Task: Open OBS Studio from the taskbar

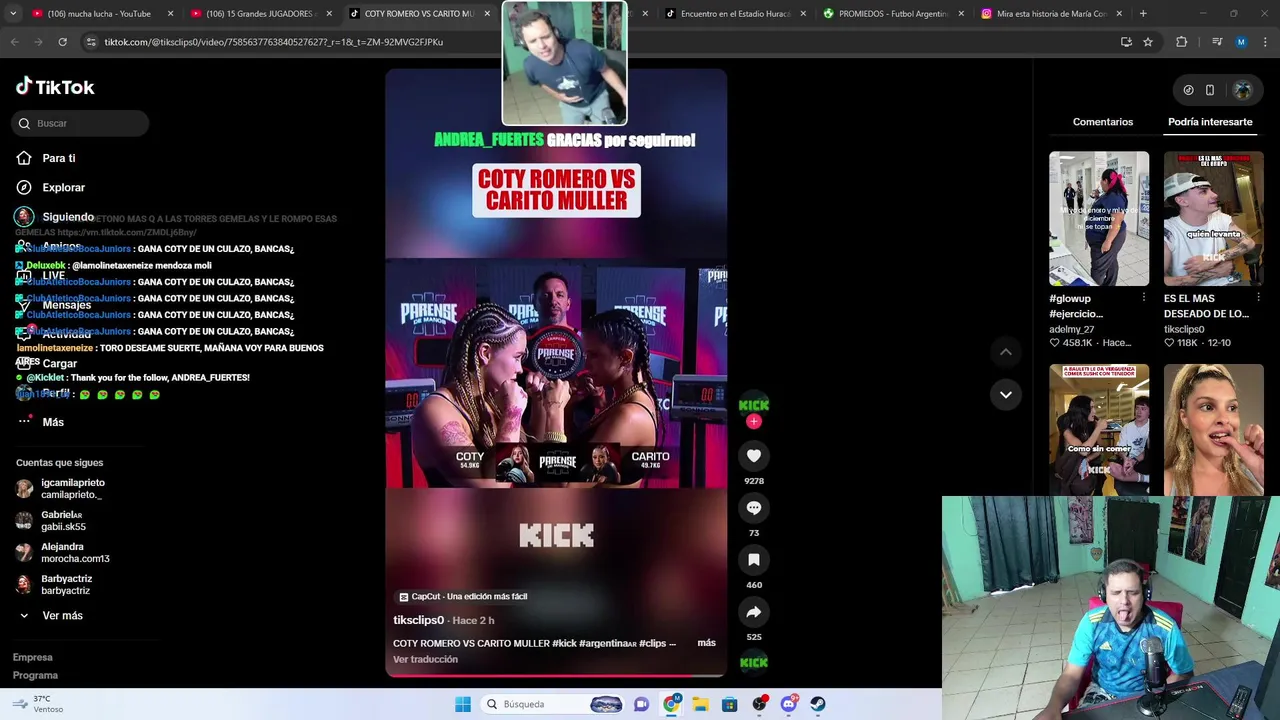Action: (x=760, y=704)
